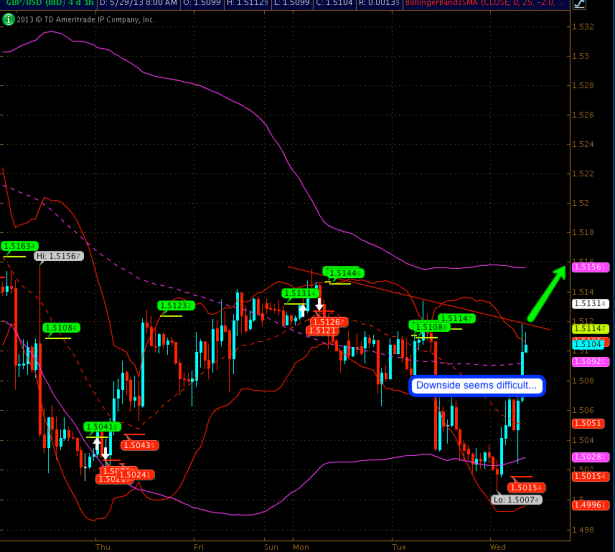Click the low price L: 1.5099 readout
The image size is (615, 552).
coord(292,3)
